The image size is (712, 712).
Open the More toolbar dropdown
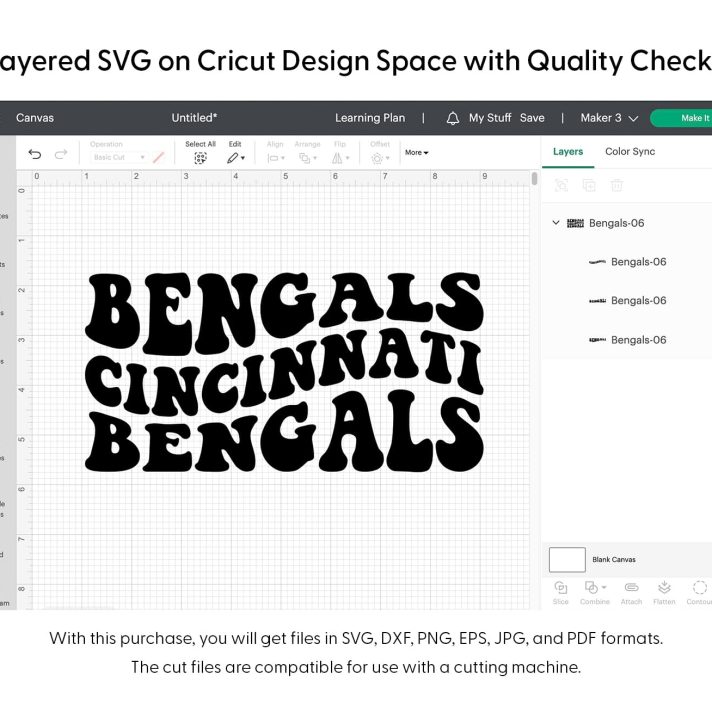tap(416, 153)
